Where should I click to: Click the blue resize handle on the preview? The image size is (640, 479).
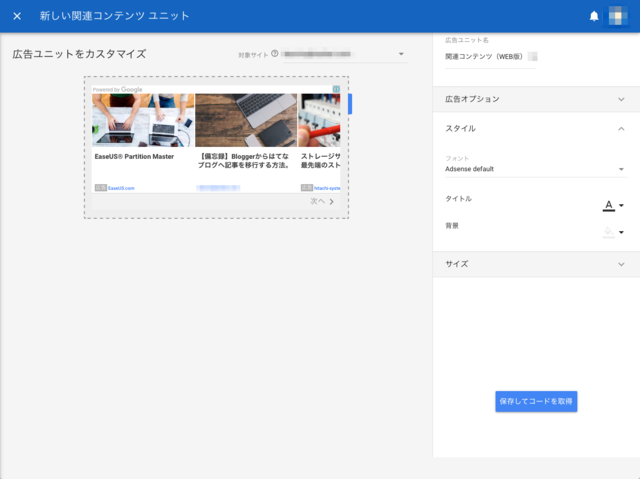pyautogui.click(x=350, y=104)
